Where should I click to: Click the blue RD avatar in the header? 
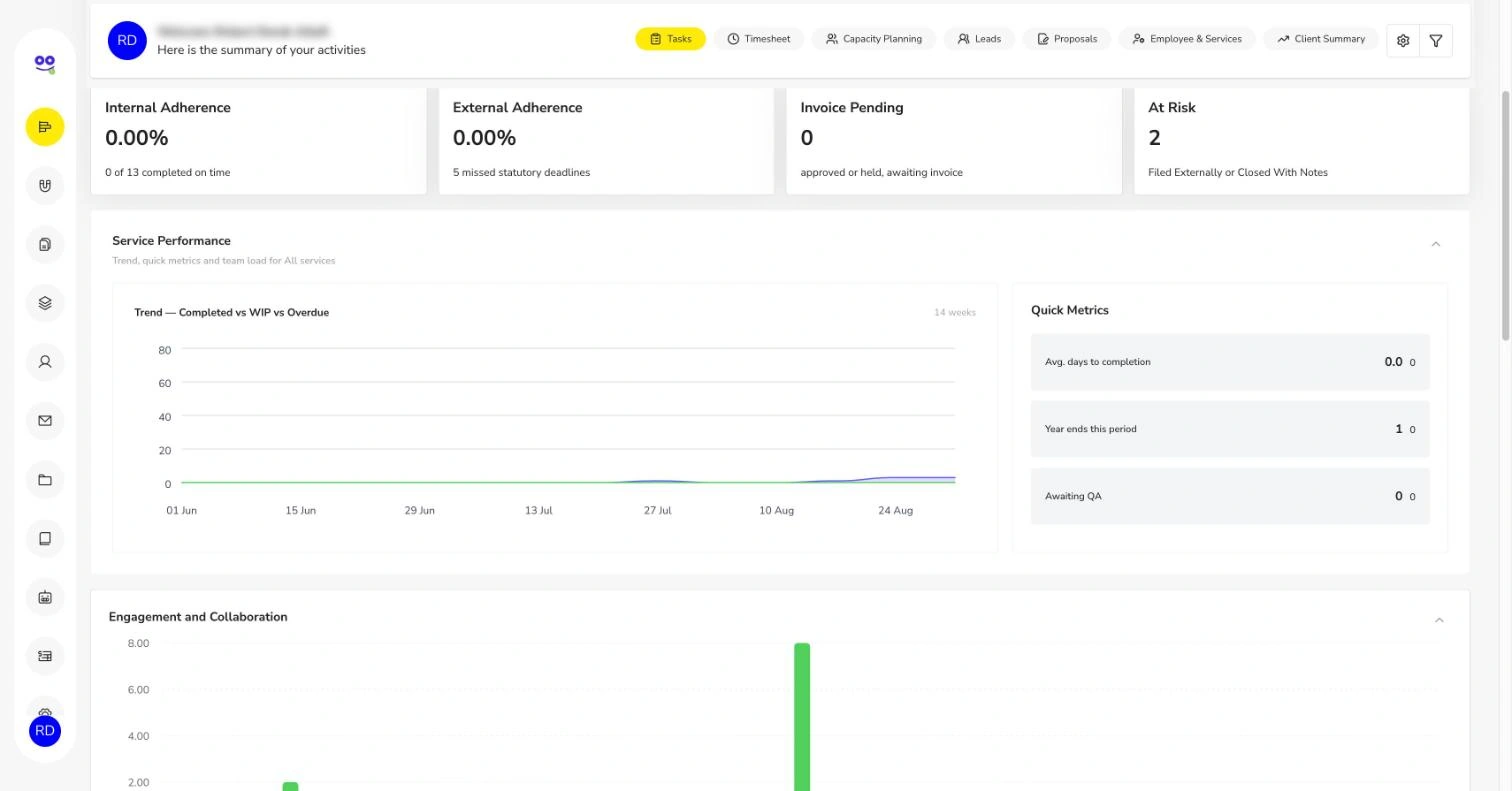(x=127, y=40)
